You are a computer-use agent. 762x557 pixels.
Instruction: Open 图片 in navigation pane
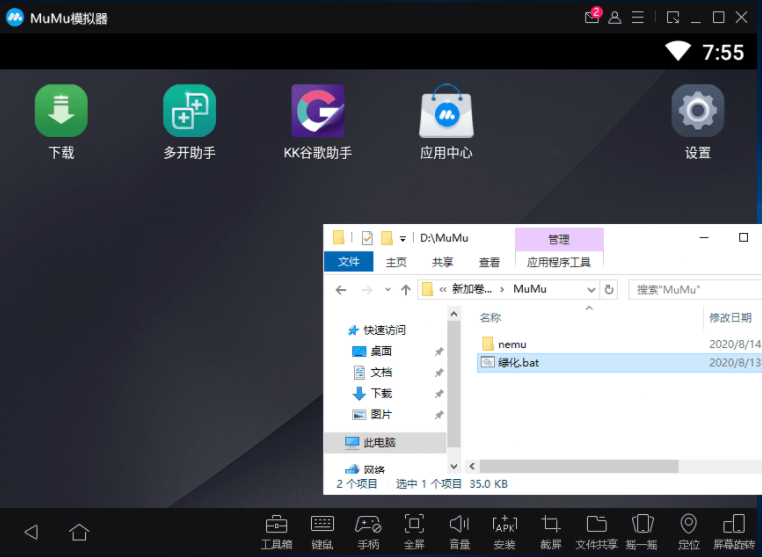(x=381, y=415)
